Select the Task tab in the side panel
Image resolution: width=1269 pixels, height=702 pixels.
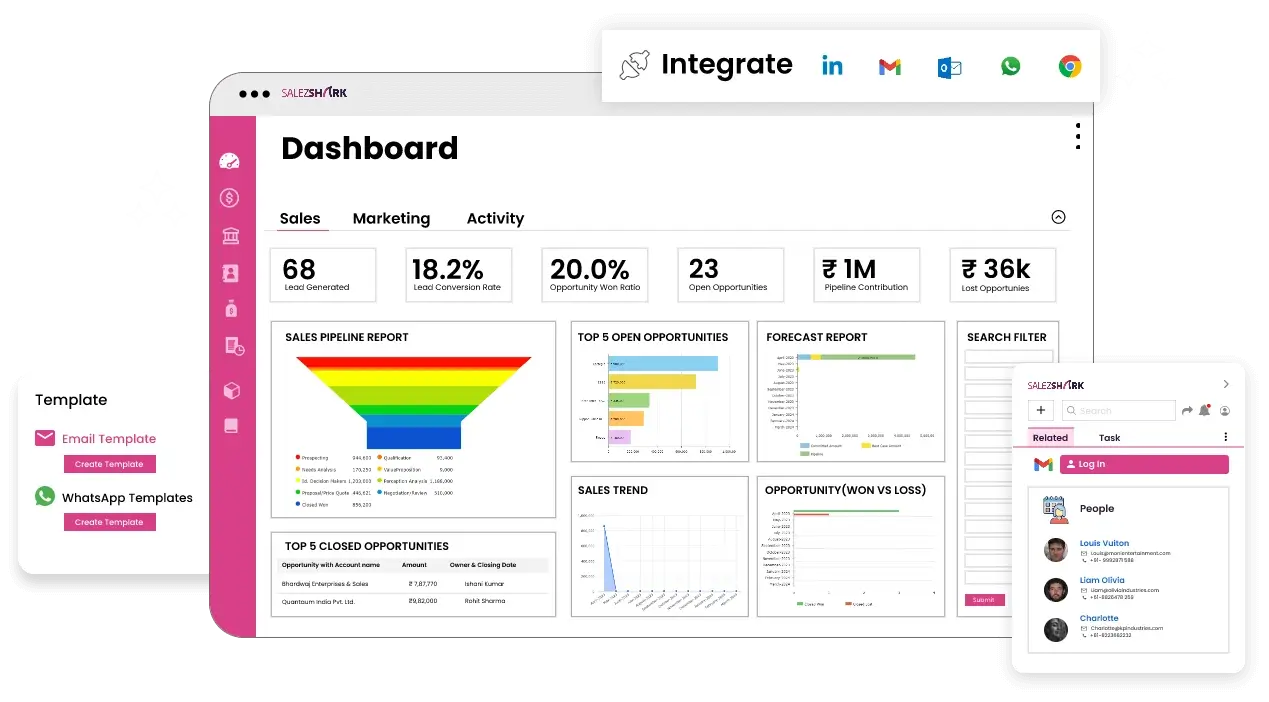1109,437
